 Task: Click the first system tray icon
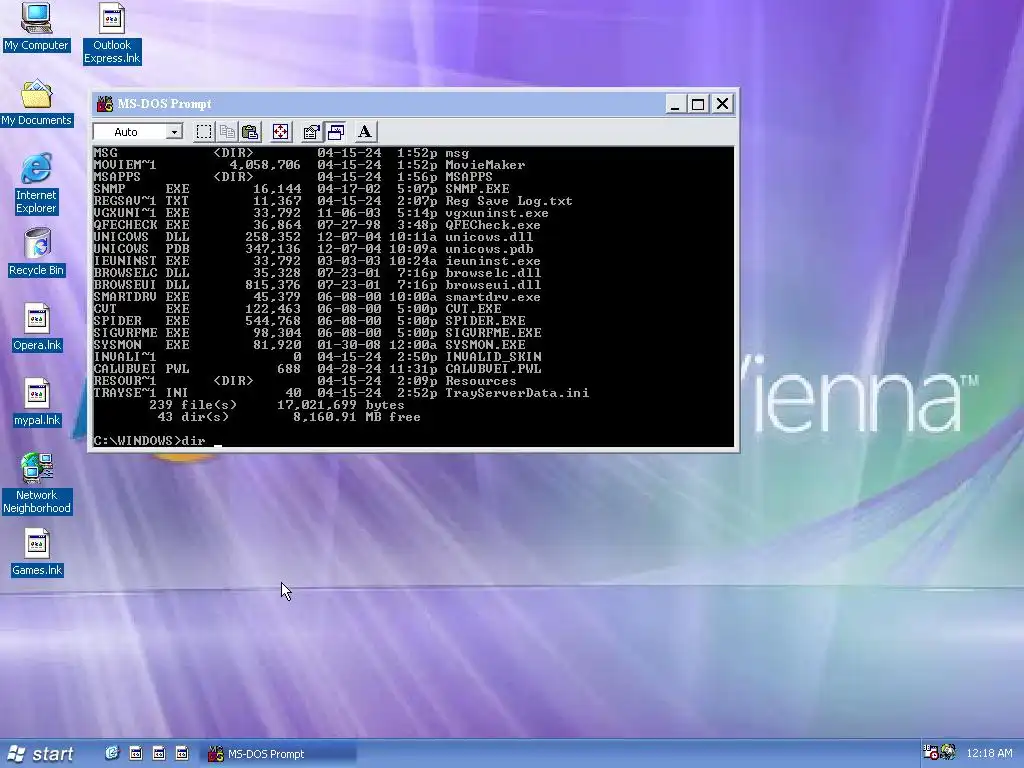pos(931,752)
